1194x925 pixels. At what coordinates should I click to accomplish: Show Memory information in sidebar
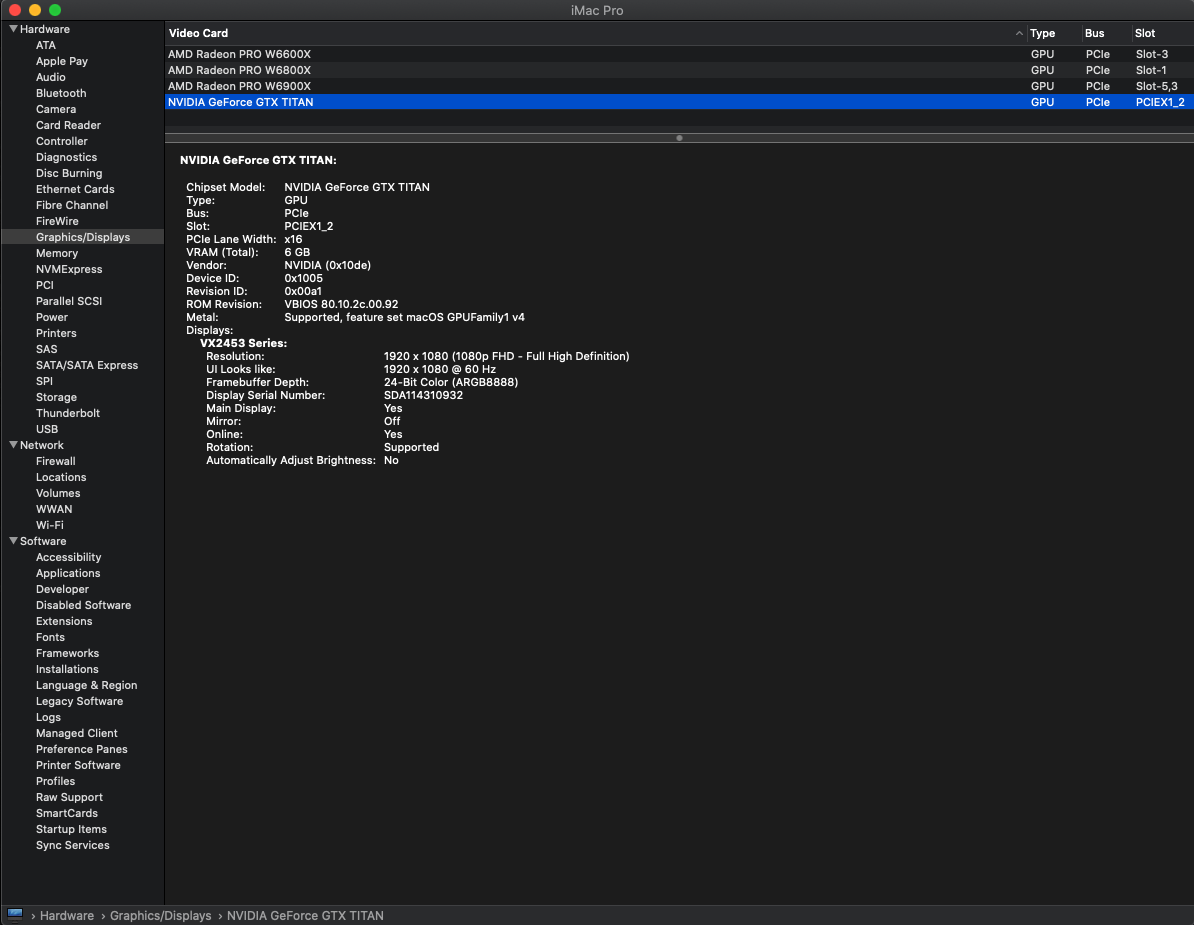[x=56, y=253]
